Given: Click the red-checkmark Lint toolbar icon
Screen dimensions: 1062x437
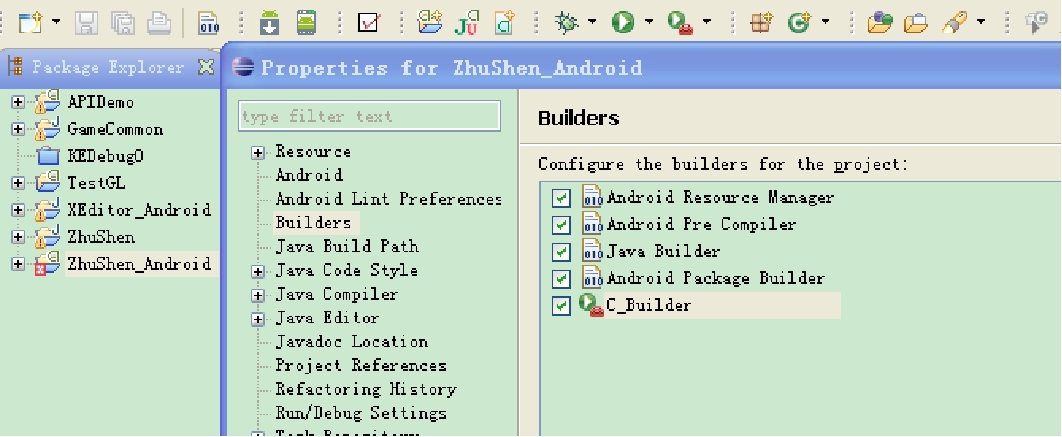Looking at the screenshot, I should 368,24.
